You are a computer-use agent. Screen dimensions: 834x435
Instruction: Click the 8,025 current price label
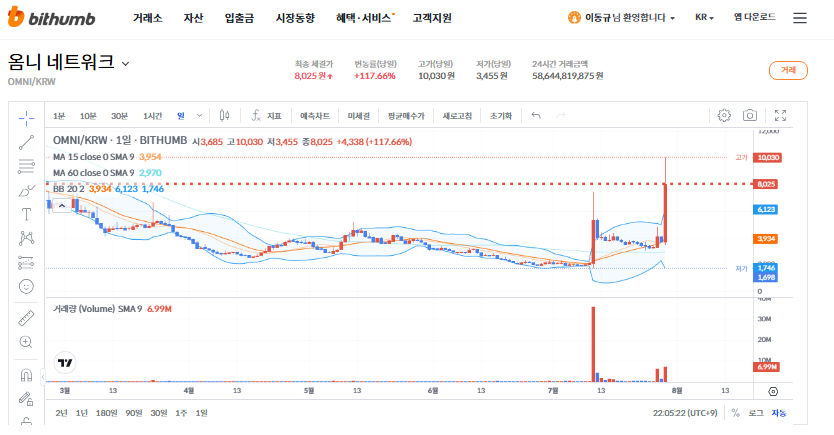(766, 184)
